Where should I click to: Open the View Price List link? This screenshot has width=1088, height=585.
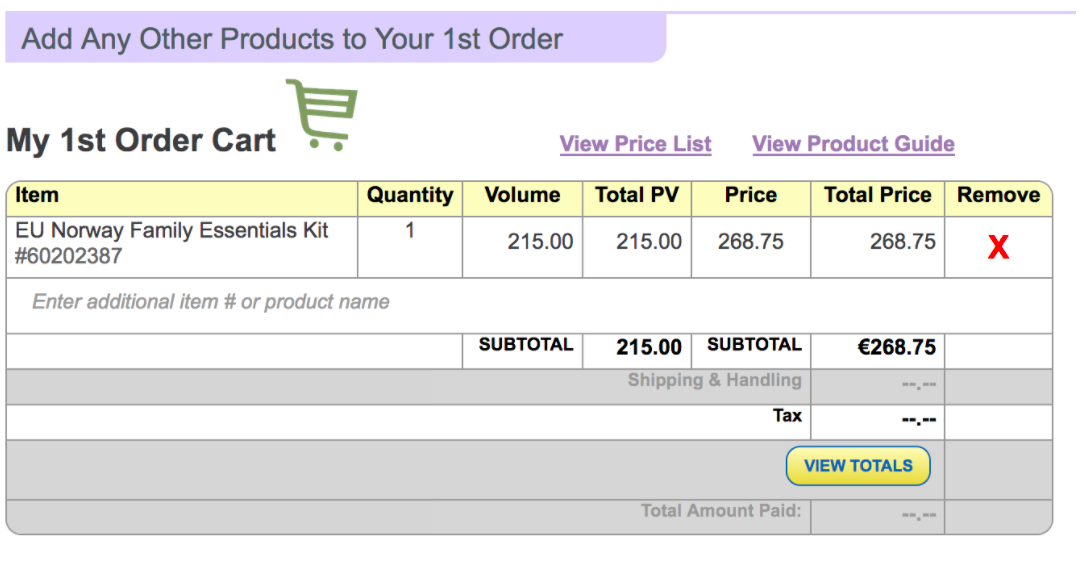pos(635,144)
